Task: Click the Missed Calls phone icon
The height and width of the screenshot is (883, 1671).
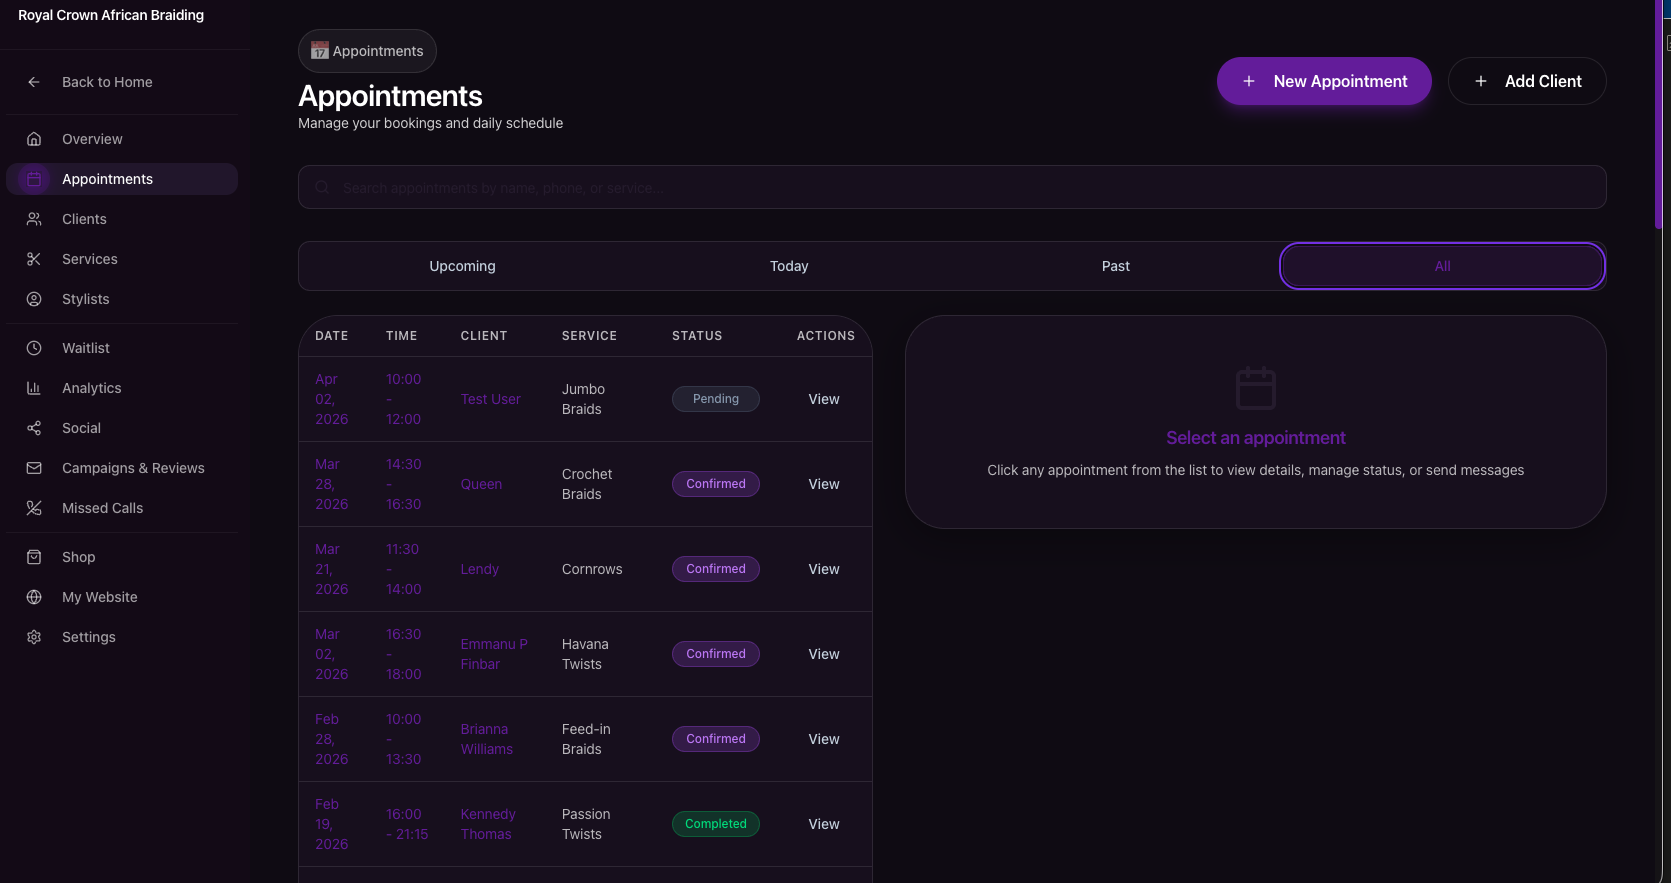Action: (x=34, y=508)
